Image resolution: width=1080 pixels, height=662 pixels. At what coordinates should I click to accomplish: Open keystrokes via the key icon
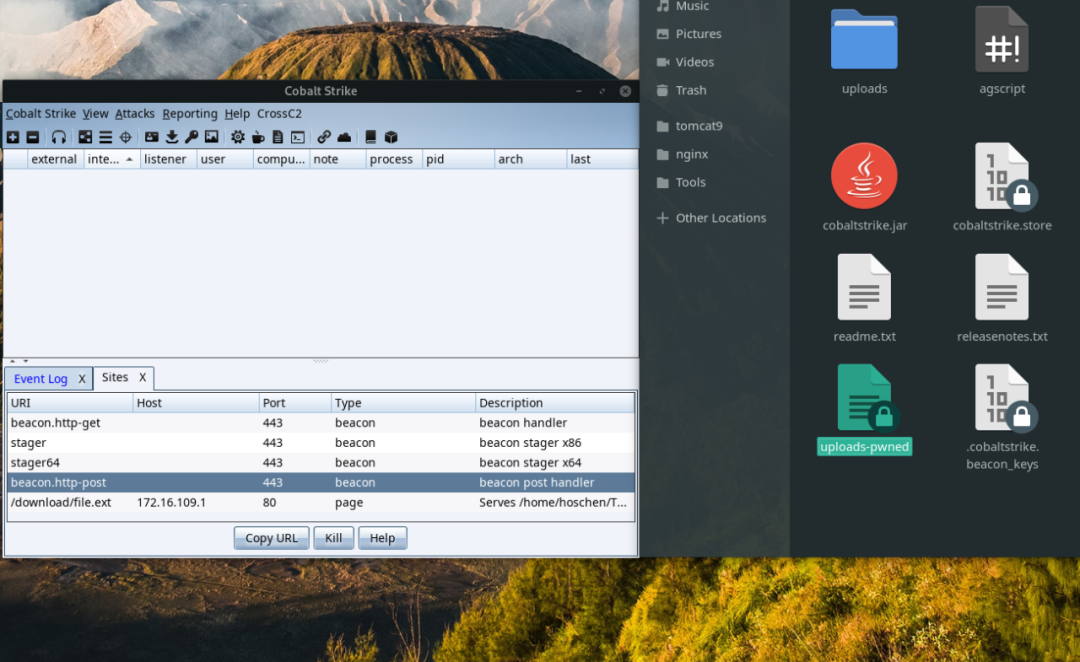click(191, 137)
